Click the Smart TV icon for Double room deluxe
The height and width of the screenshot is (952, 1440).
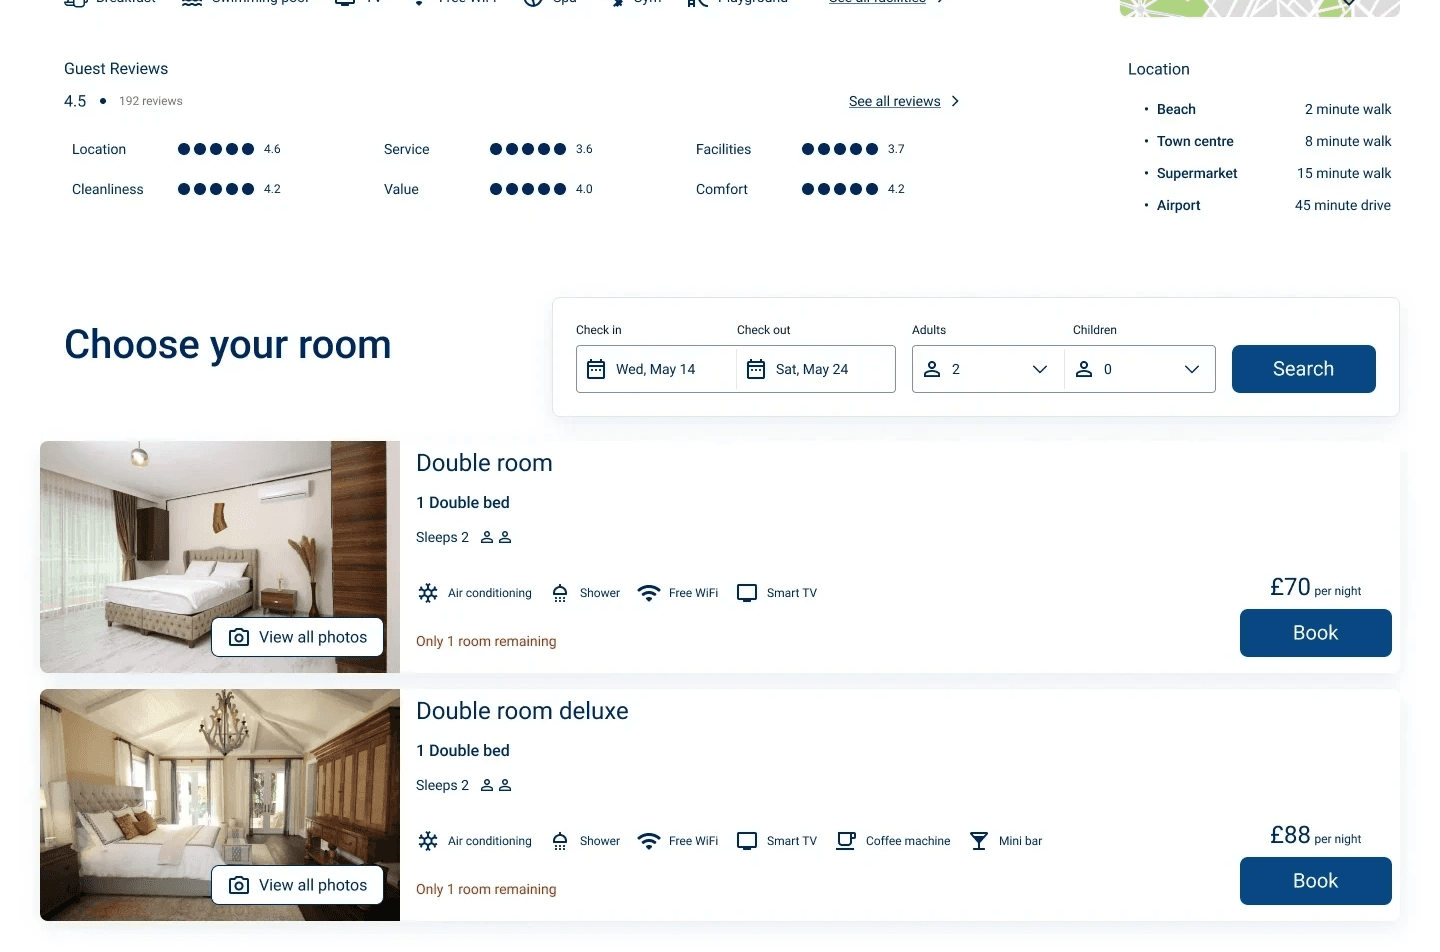[x=747, y=841]
